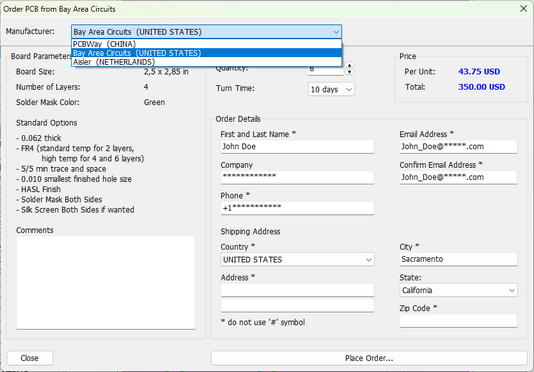Pick Aisler (NETHERLANDS) manufacturer
This screenshot has width=534, height=372.
click(x=206, y=62)
